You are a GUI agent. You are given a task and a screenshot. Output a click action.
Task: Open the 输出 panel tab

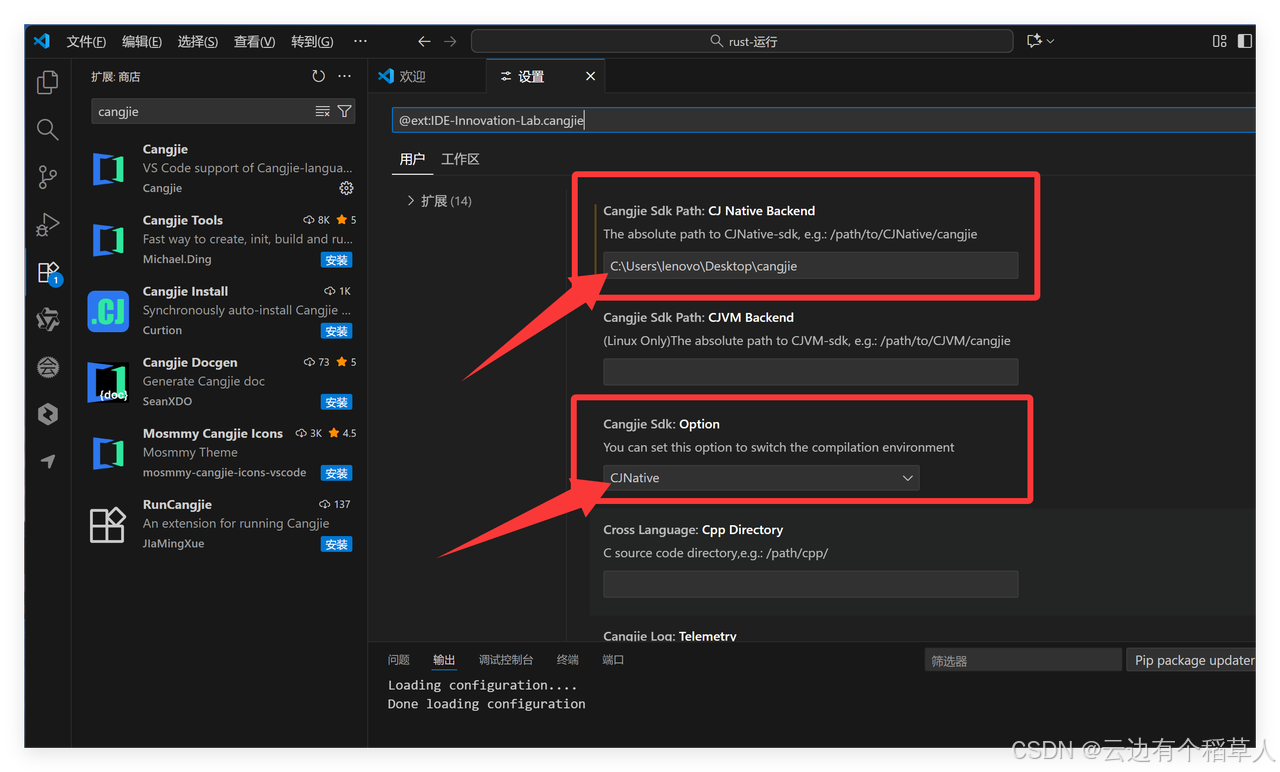click(x=444, y=660)
